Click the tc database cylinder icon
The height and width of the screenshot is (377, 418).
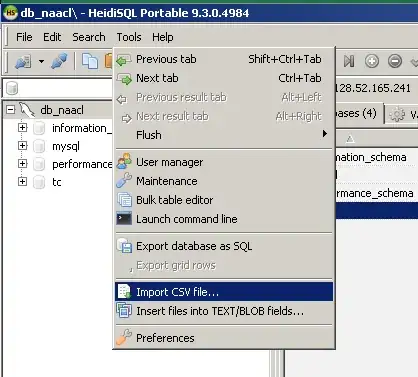39,182
